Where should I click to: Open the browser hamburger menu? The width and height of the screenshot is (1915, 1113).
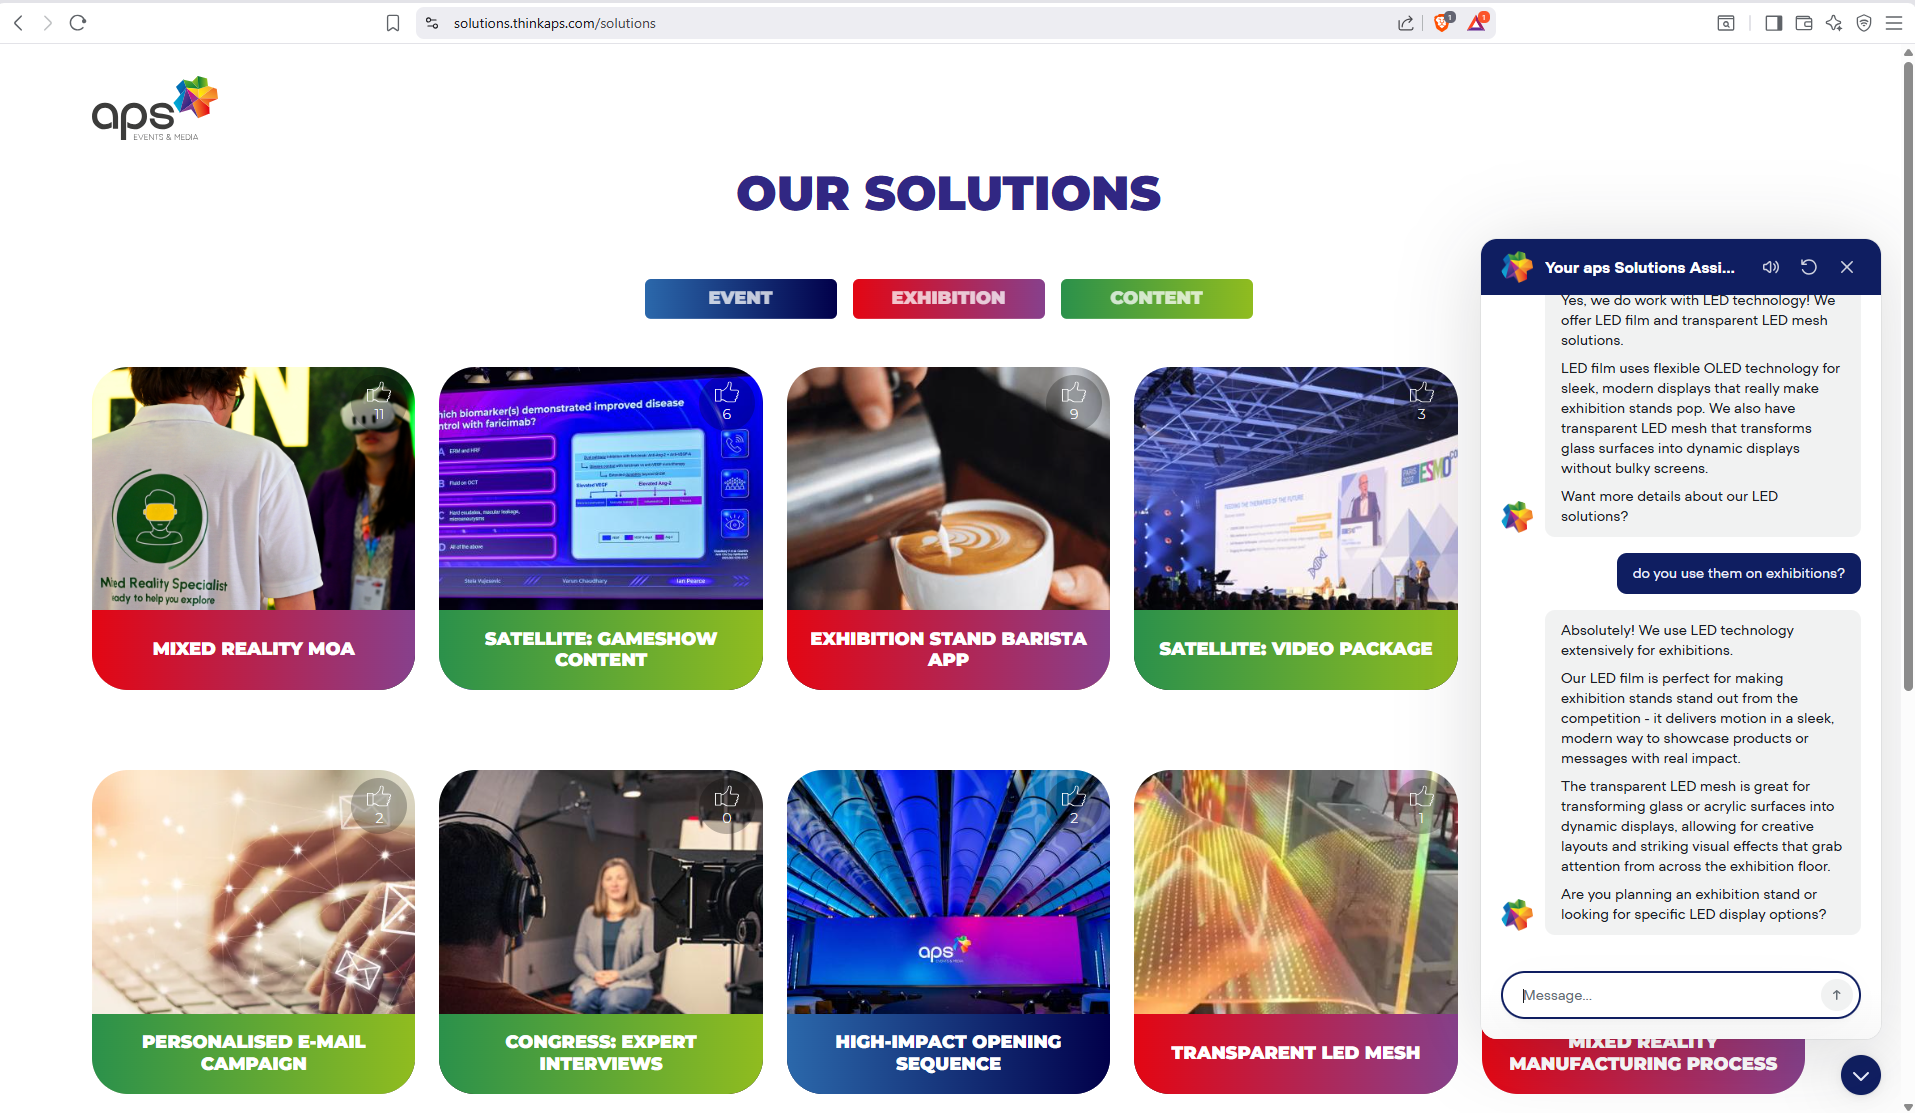1893,23
